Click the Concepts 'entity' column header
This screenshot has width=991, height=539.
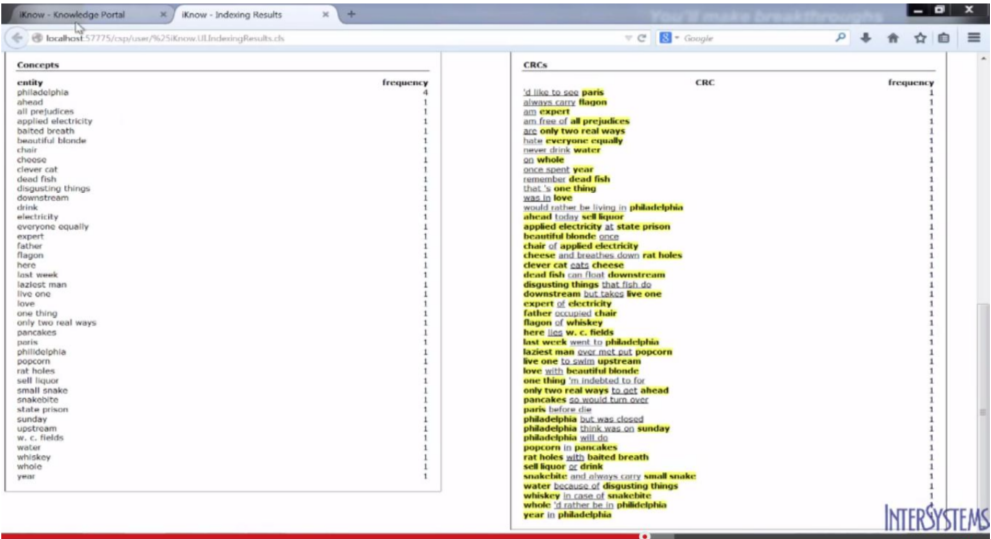(x=30, y=82)
